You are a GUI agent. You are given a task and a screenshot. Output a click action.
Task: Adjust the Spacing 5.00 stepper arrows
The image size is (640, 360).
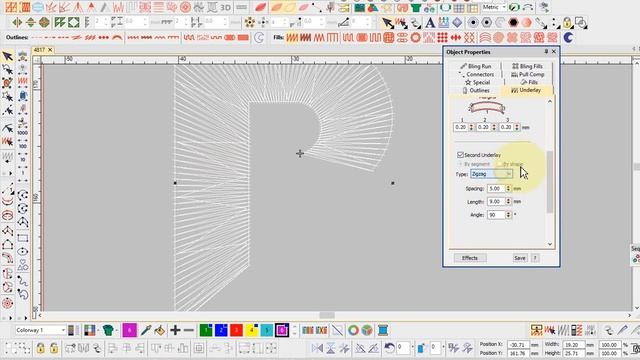pos(508,189)
